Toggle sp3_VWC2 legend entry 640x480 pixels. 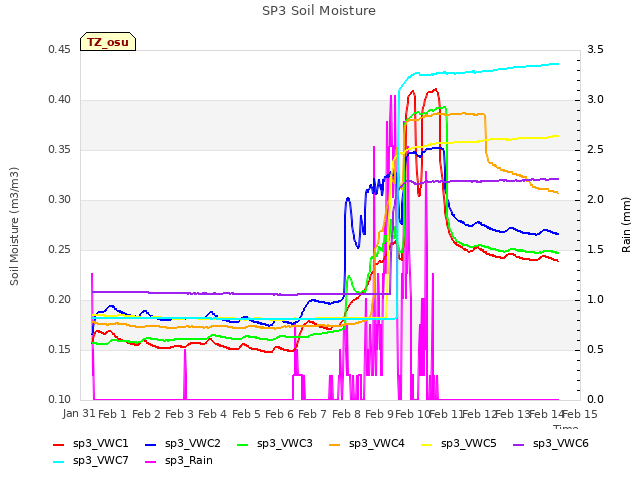click(x=183, y=443)
